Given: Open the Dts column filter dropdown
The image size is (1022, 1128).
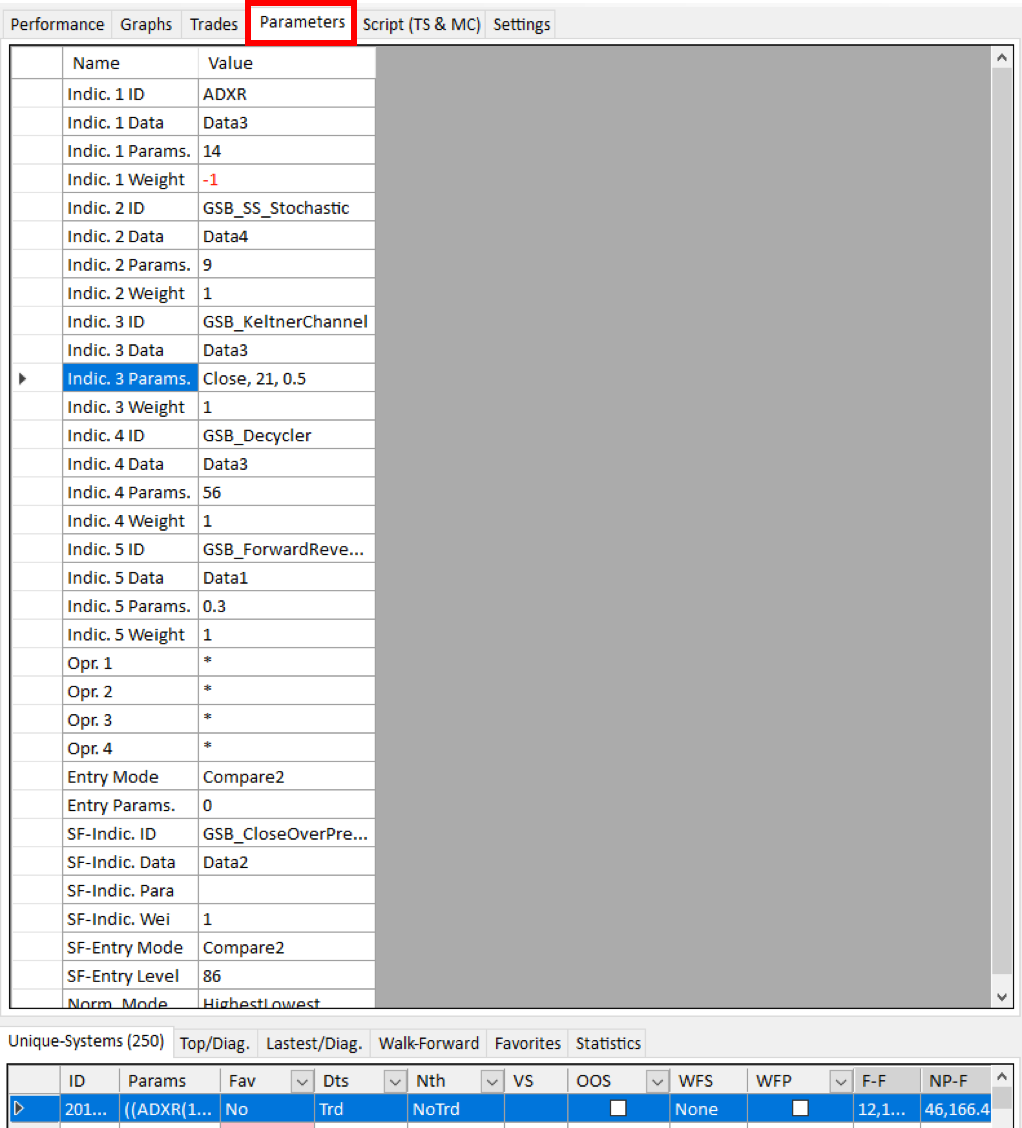Looking at the screenshot, I should tap(394, 1081).
